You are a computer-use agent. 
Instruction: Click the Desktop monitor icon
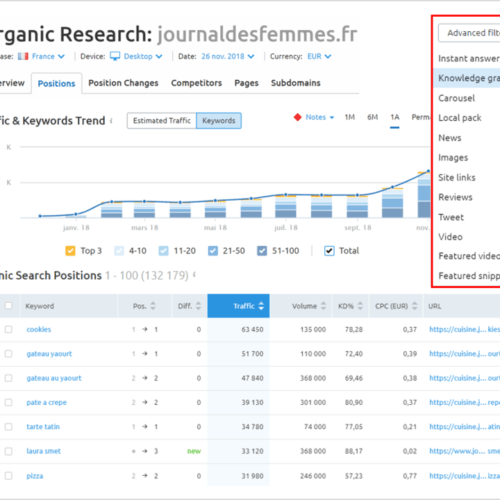pyautogui.click(x=115, y=56)
